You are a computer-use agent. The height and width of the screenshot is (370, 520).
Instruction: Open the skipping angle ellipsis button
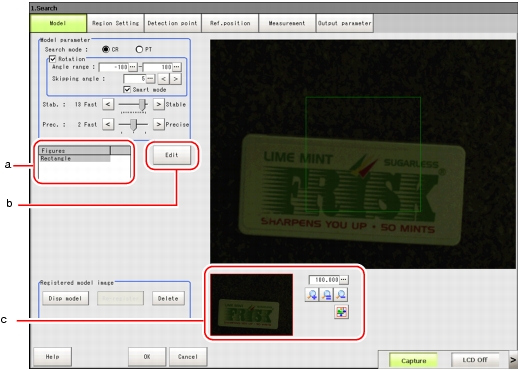151,79
